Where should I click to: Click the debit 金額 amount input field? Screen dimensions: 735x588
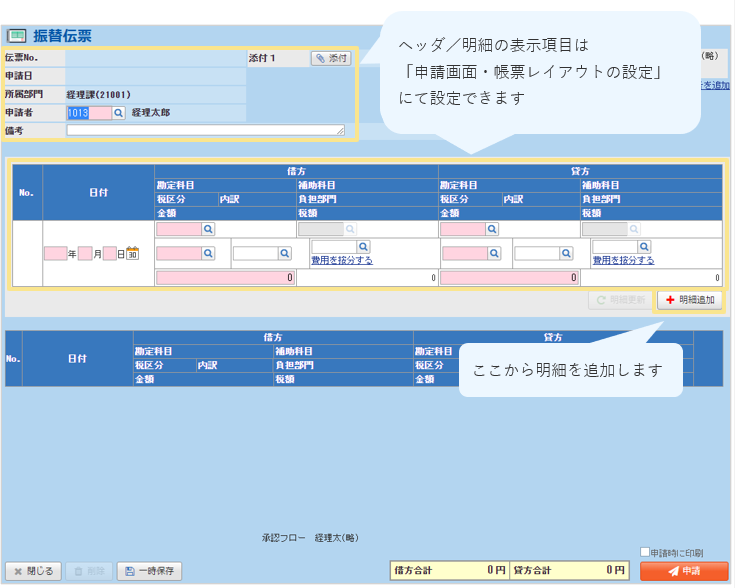[x=225, y=278]
